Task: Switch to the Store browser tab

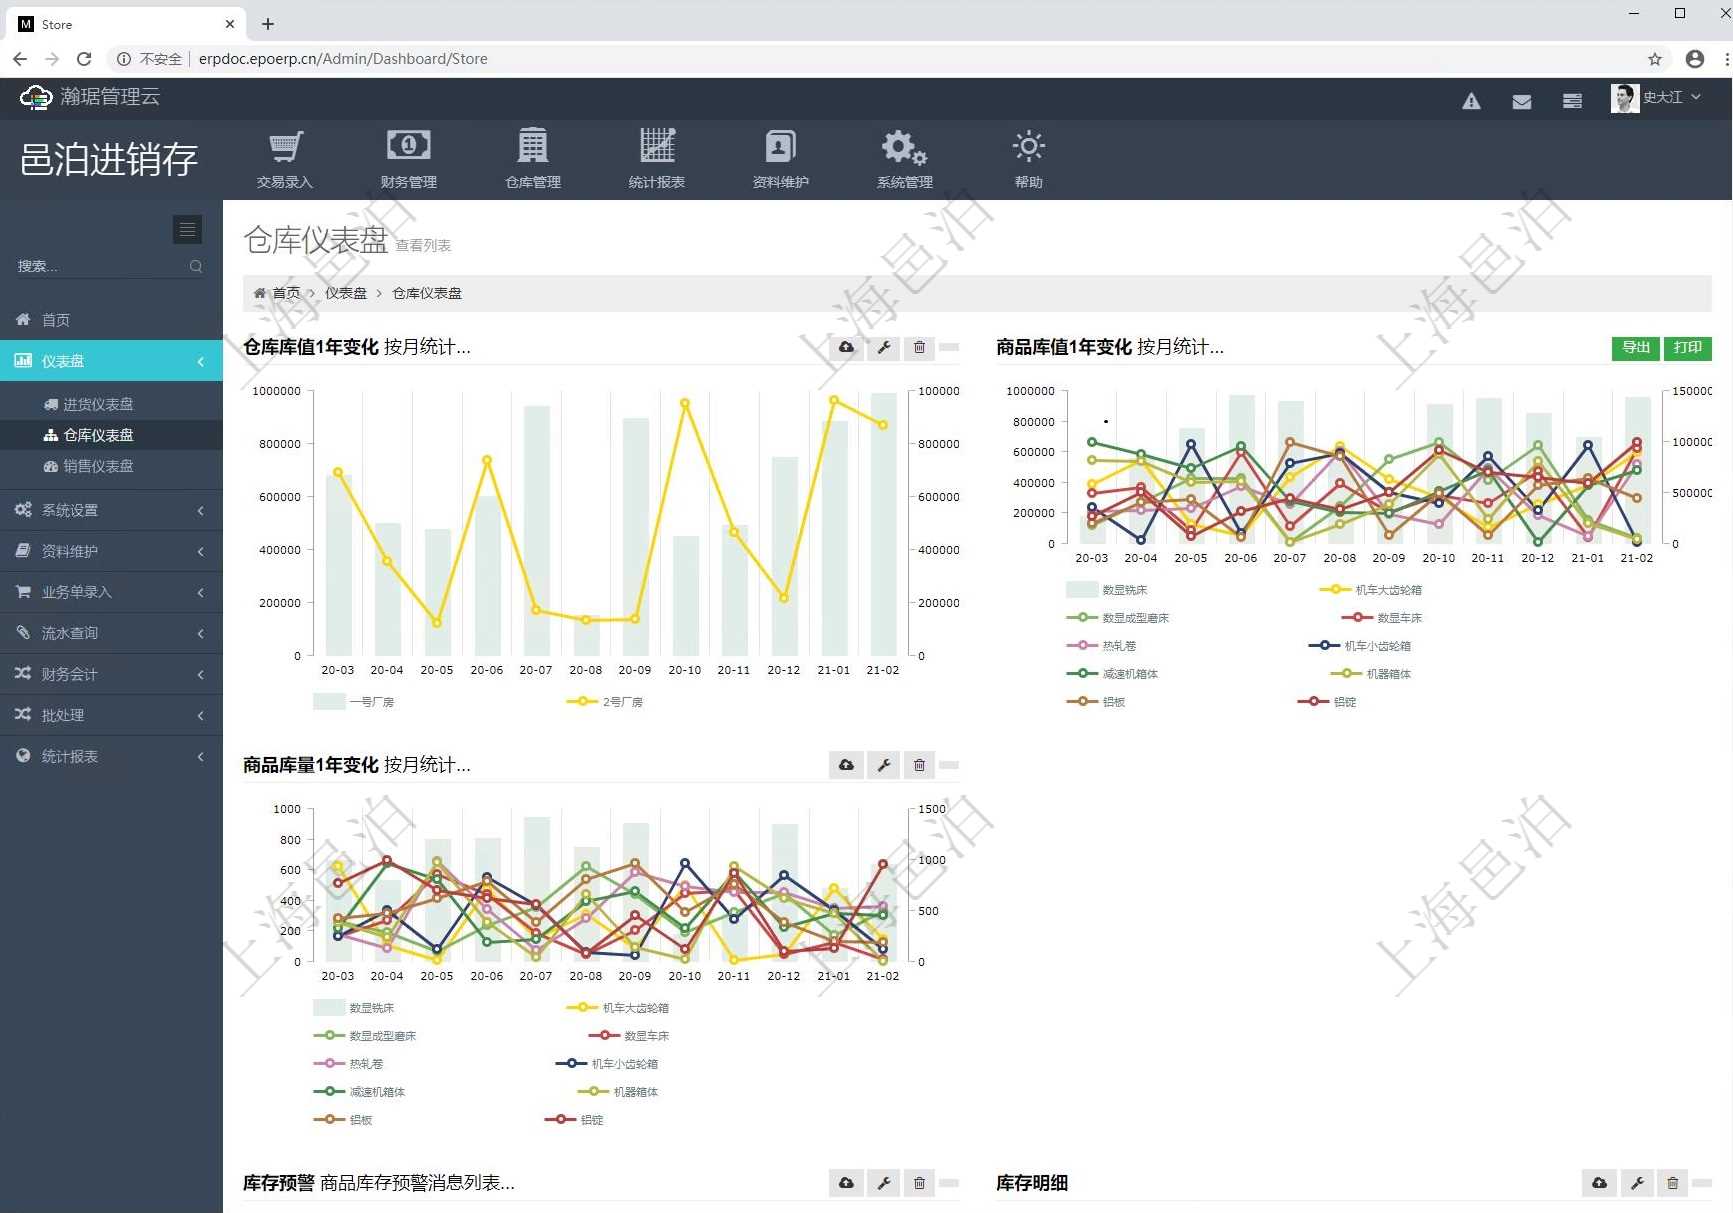Action: (125, 24)
